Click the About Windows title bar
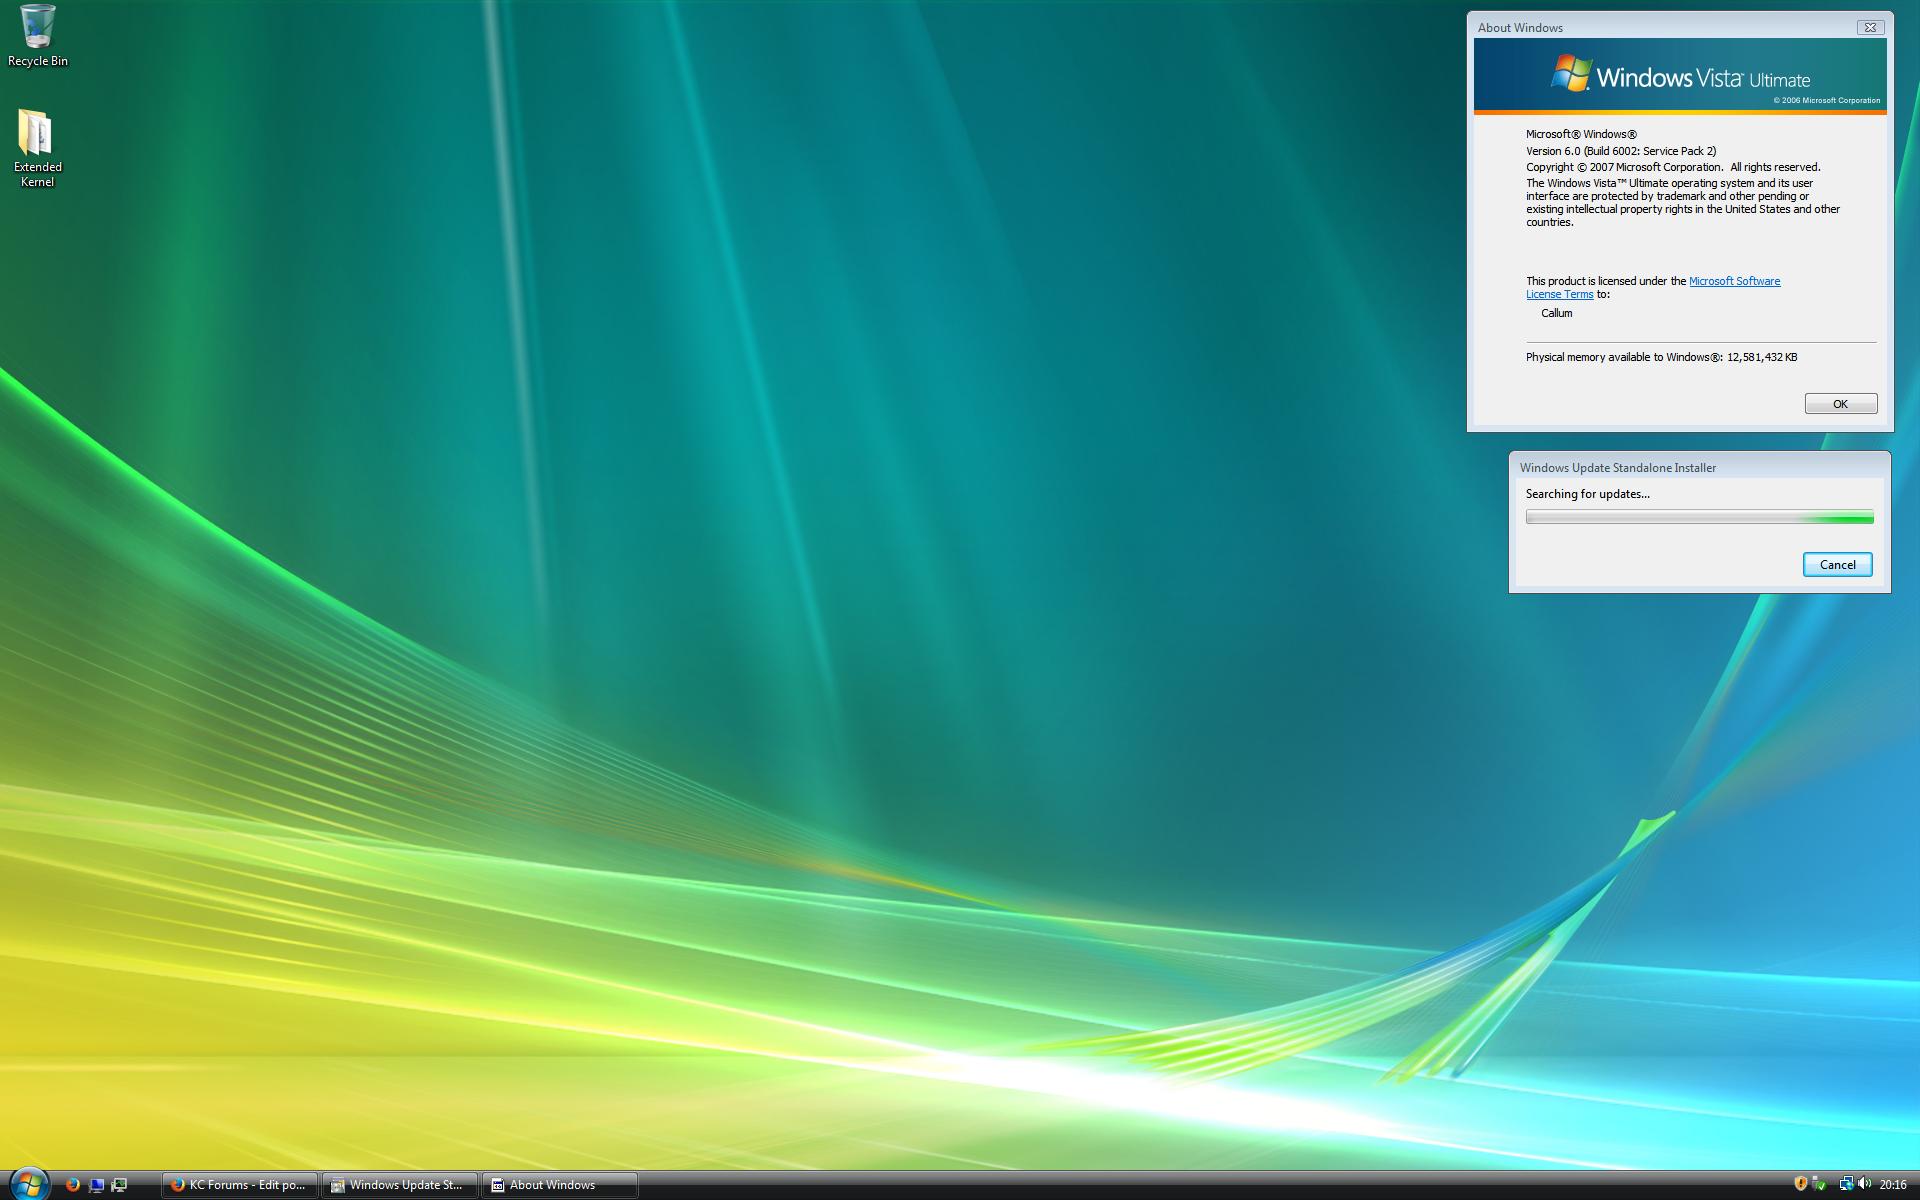 (1660, 27)
